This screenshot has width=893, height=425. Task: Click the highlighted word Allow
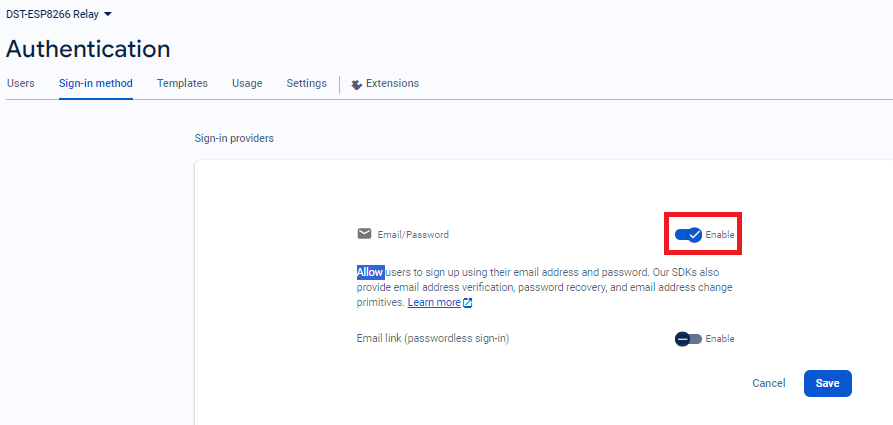370,272
